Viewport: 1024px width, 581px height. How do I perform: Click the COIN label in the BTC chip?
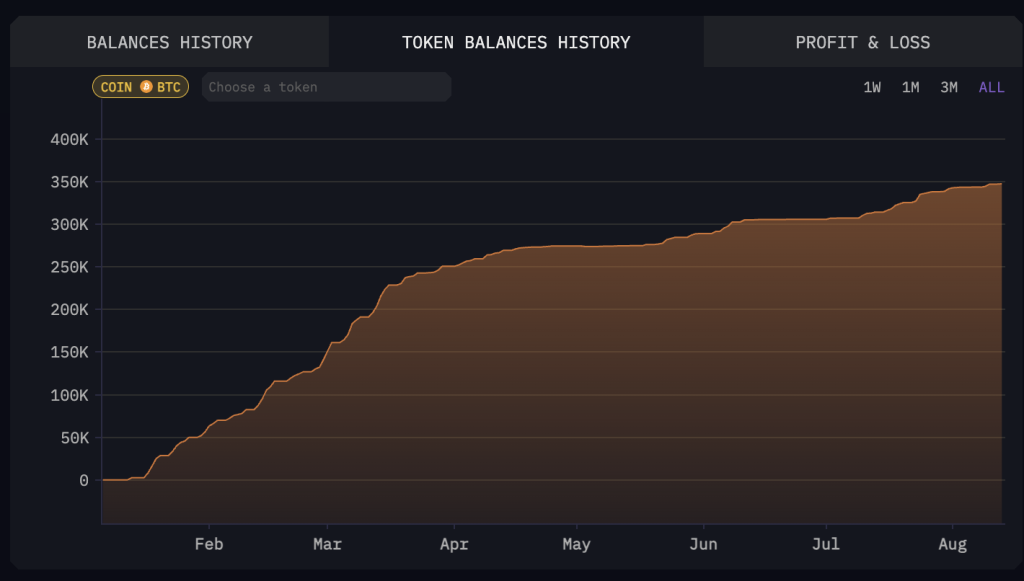click(x=116, y=87)
